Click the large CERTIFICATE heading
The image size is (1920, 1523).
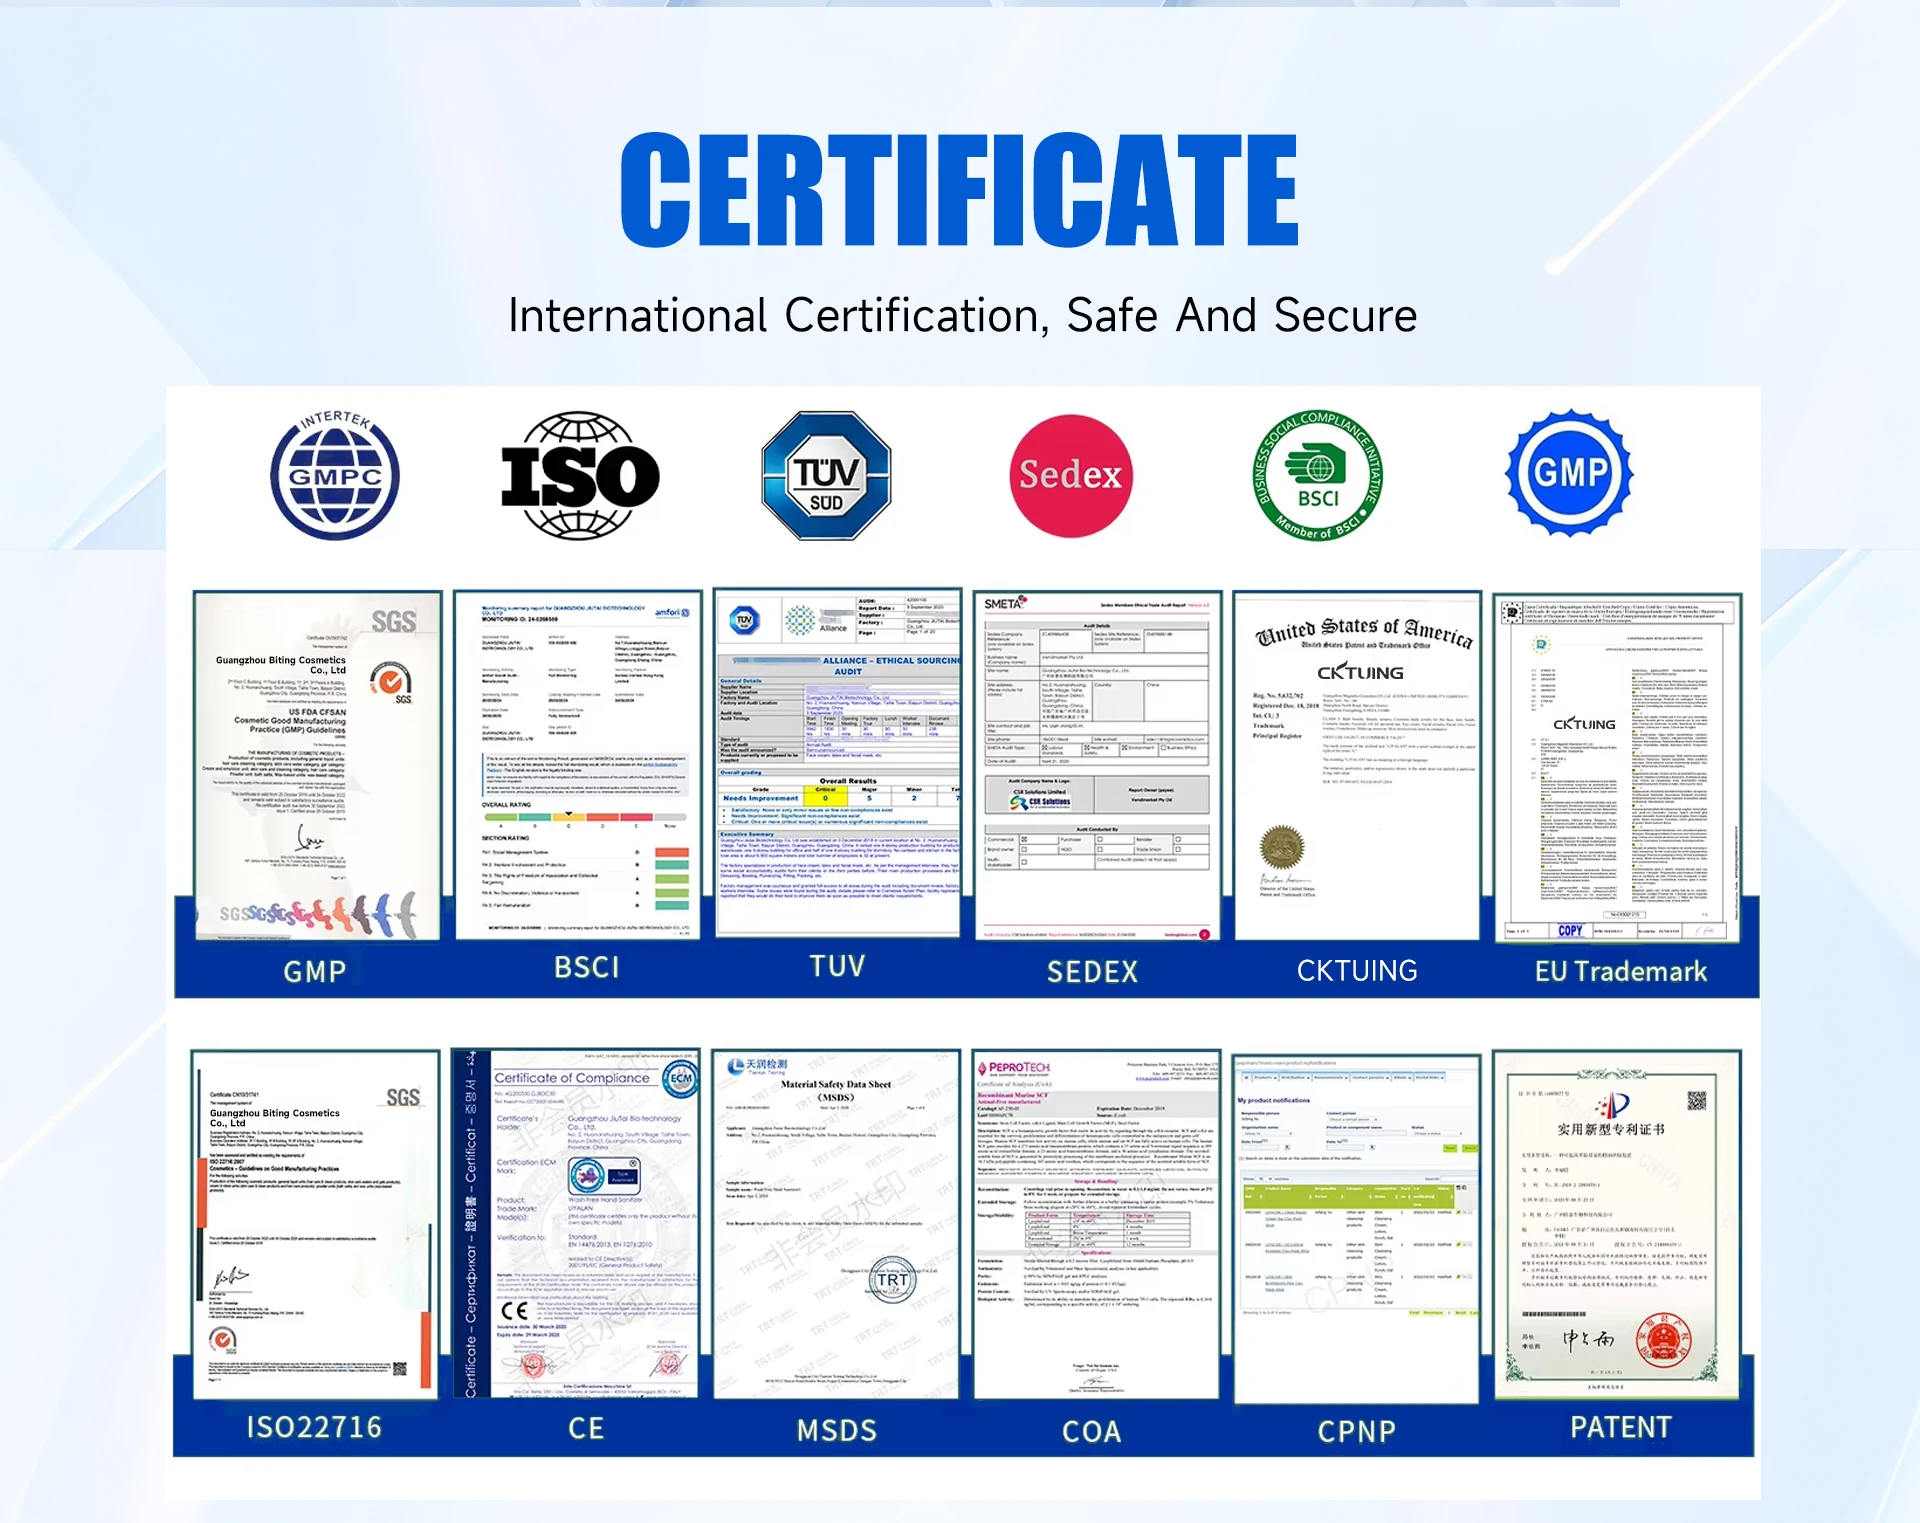[x=959, y=190]
